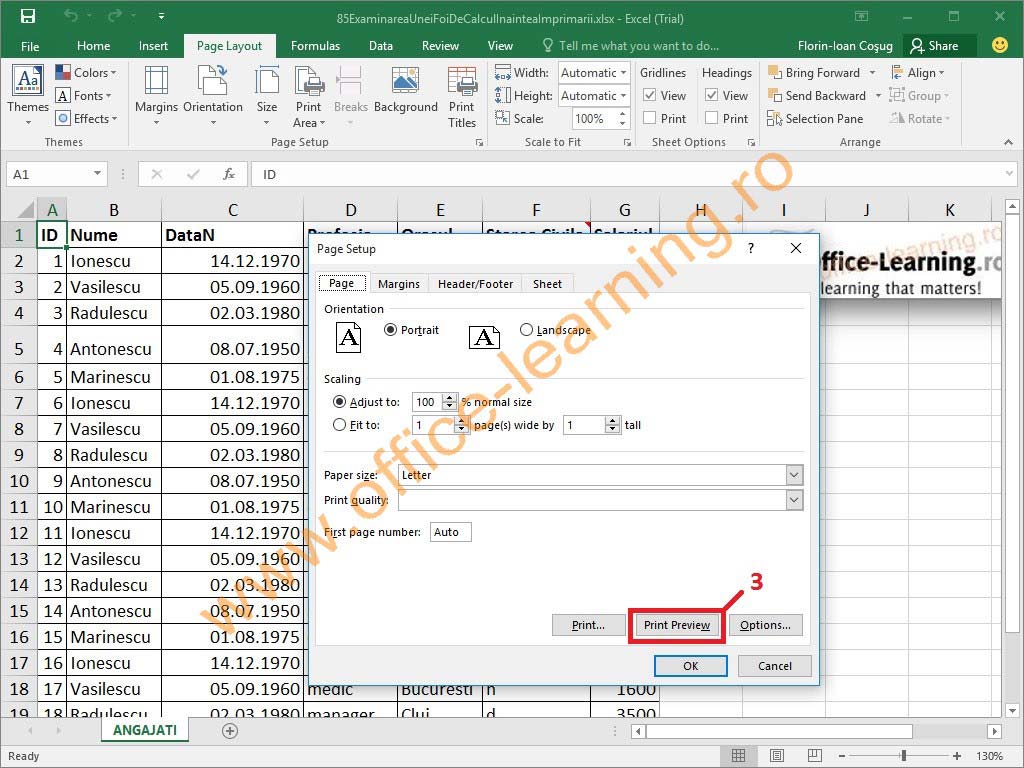Click the Page Setup dialog help question mark
The width and height of the screenshot is (1024, 768).
(x=751, y=248)
